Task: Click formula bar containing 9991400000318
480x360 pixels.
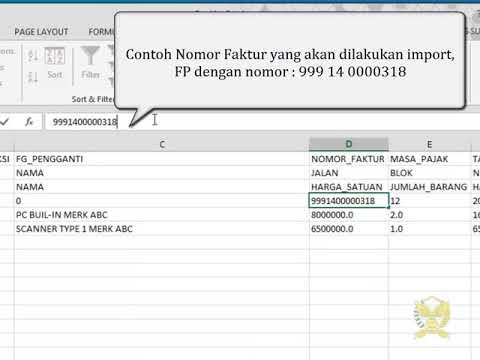Action: 262,122
